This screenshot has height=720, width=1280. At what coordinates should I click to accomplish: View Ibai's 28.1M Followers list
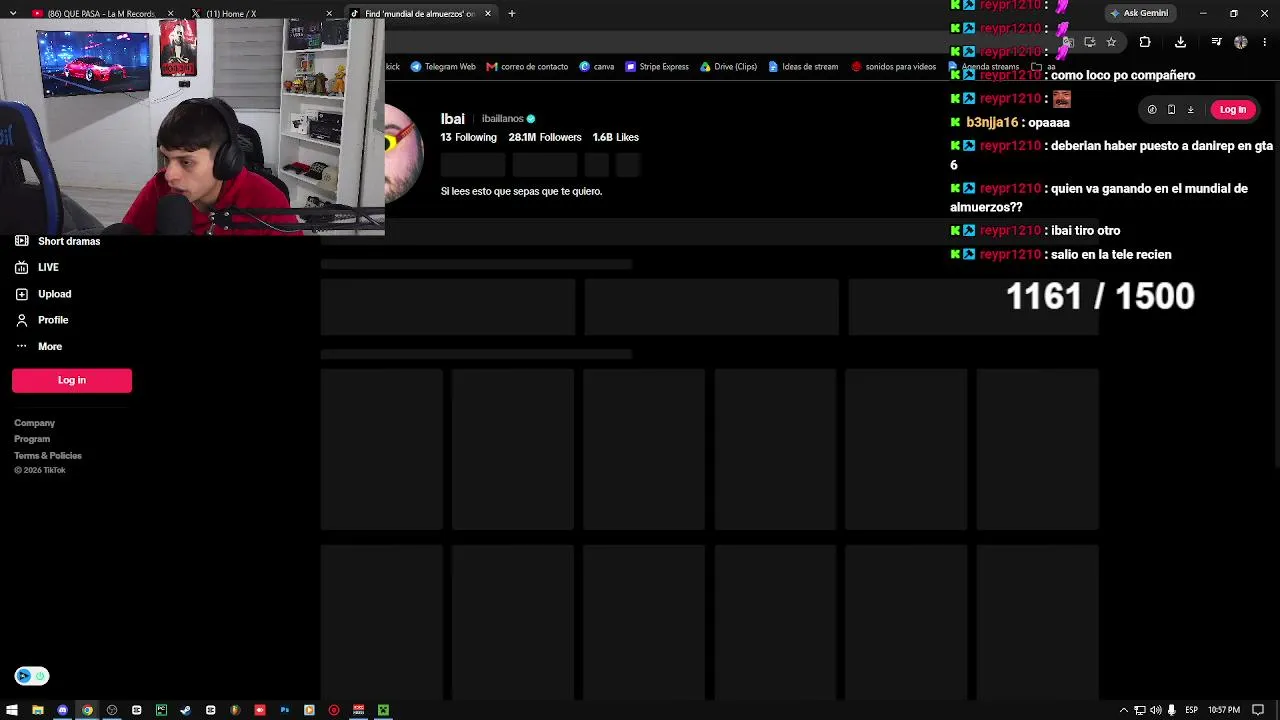[x=545, y=137]
